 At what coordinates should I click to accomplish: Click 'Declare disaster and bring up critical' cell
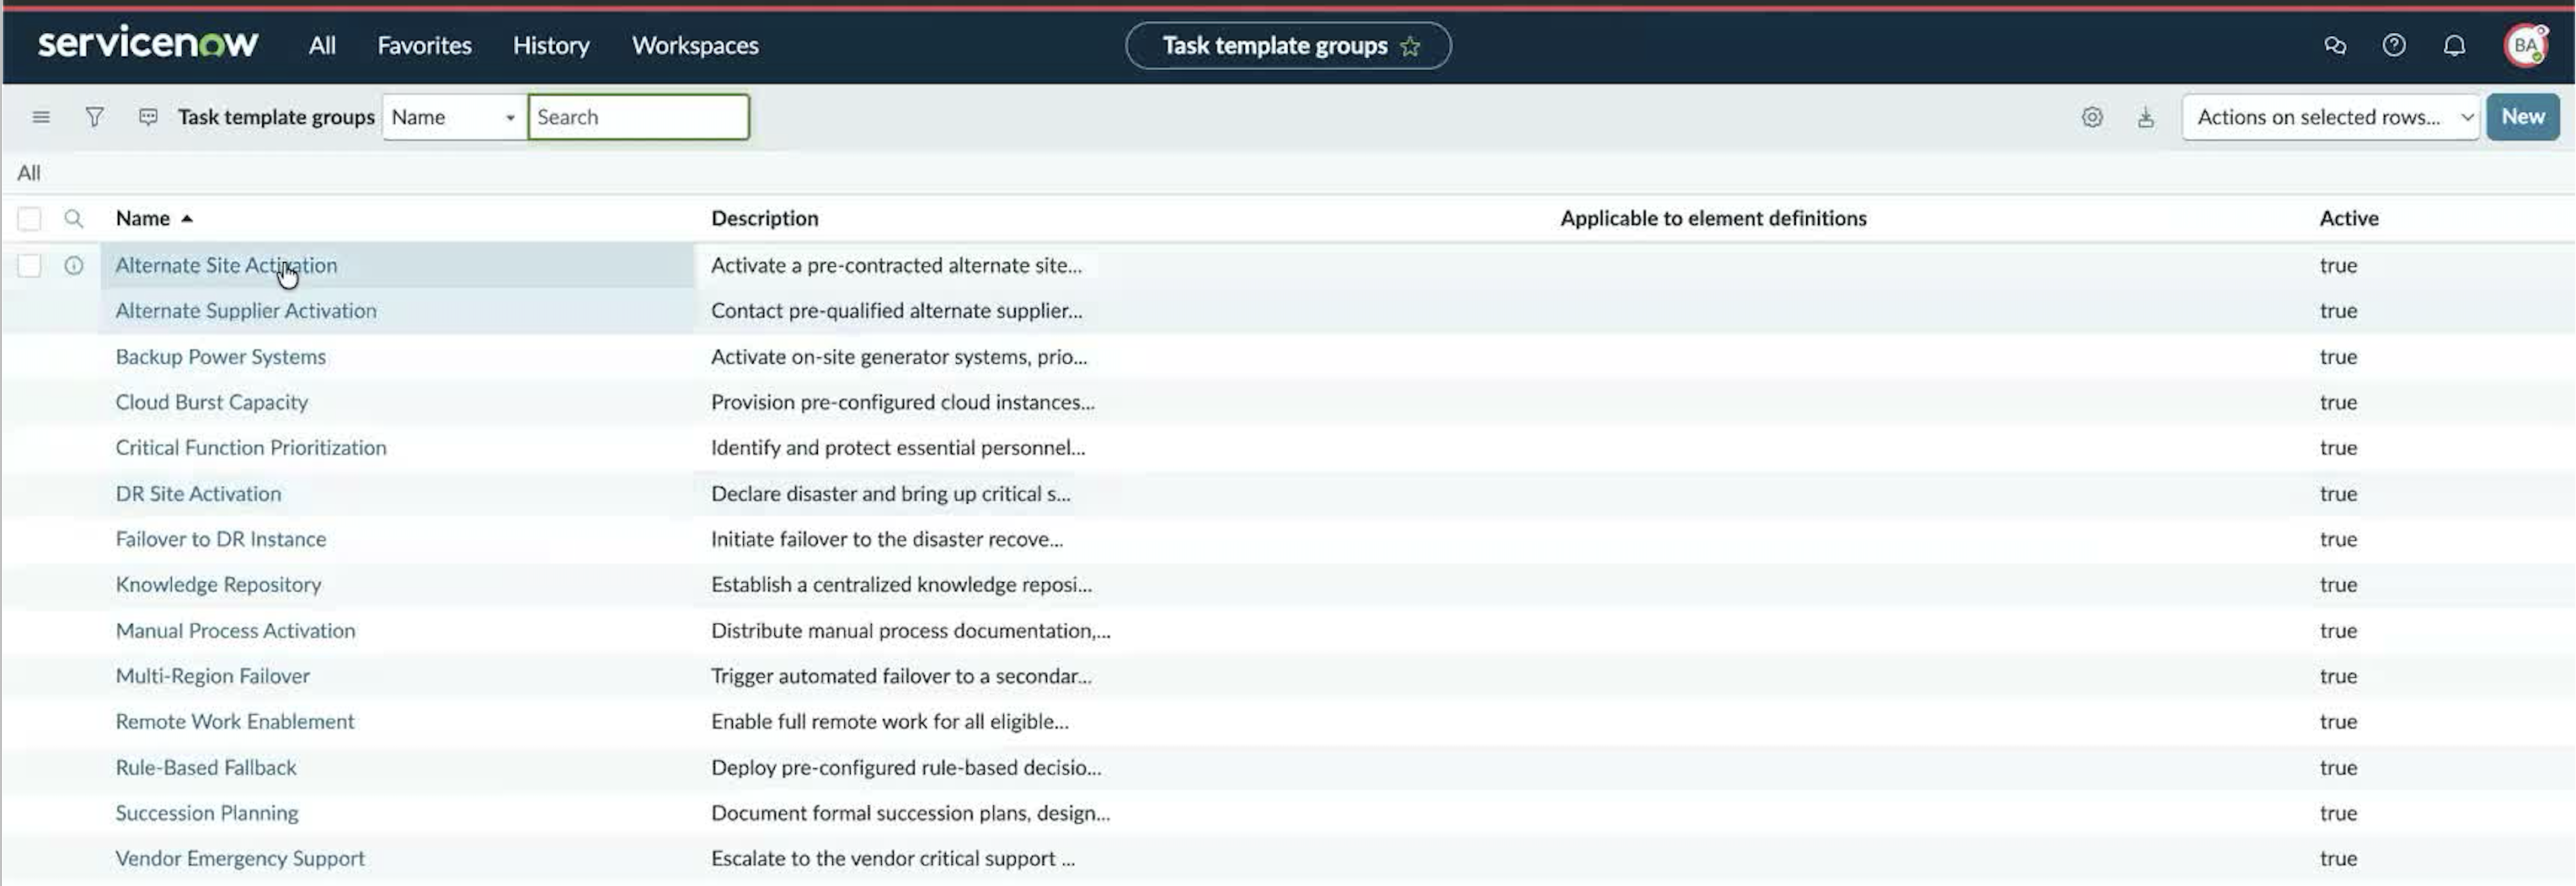click(890, 494)
